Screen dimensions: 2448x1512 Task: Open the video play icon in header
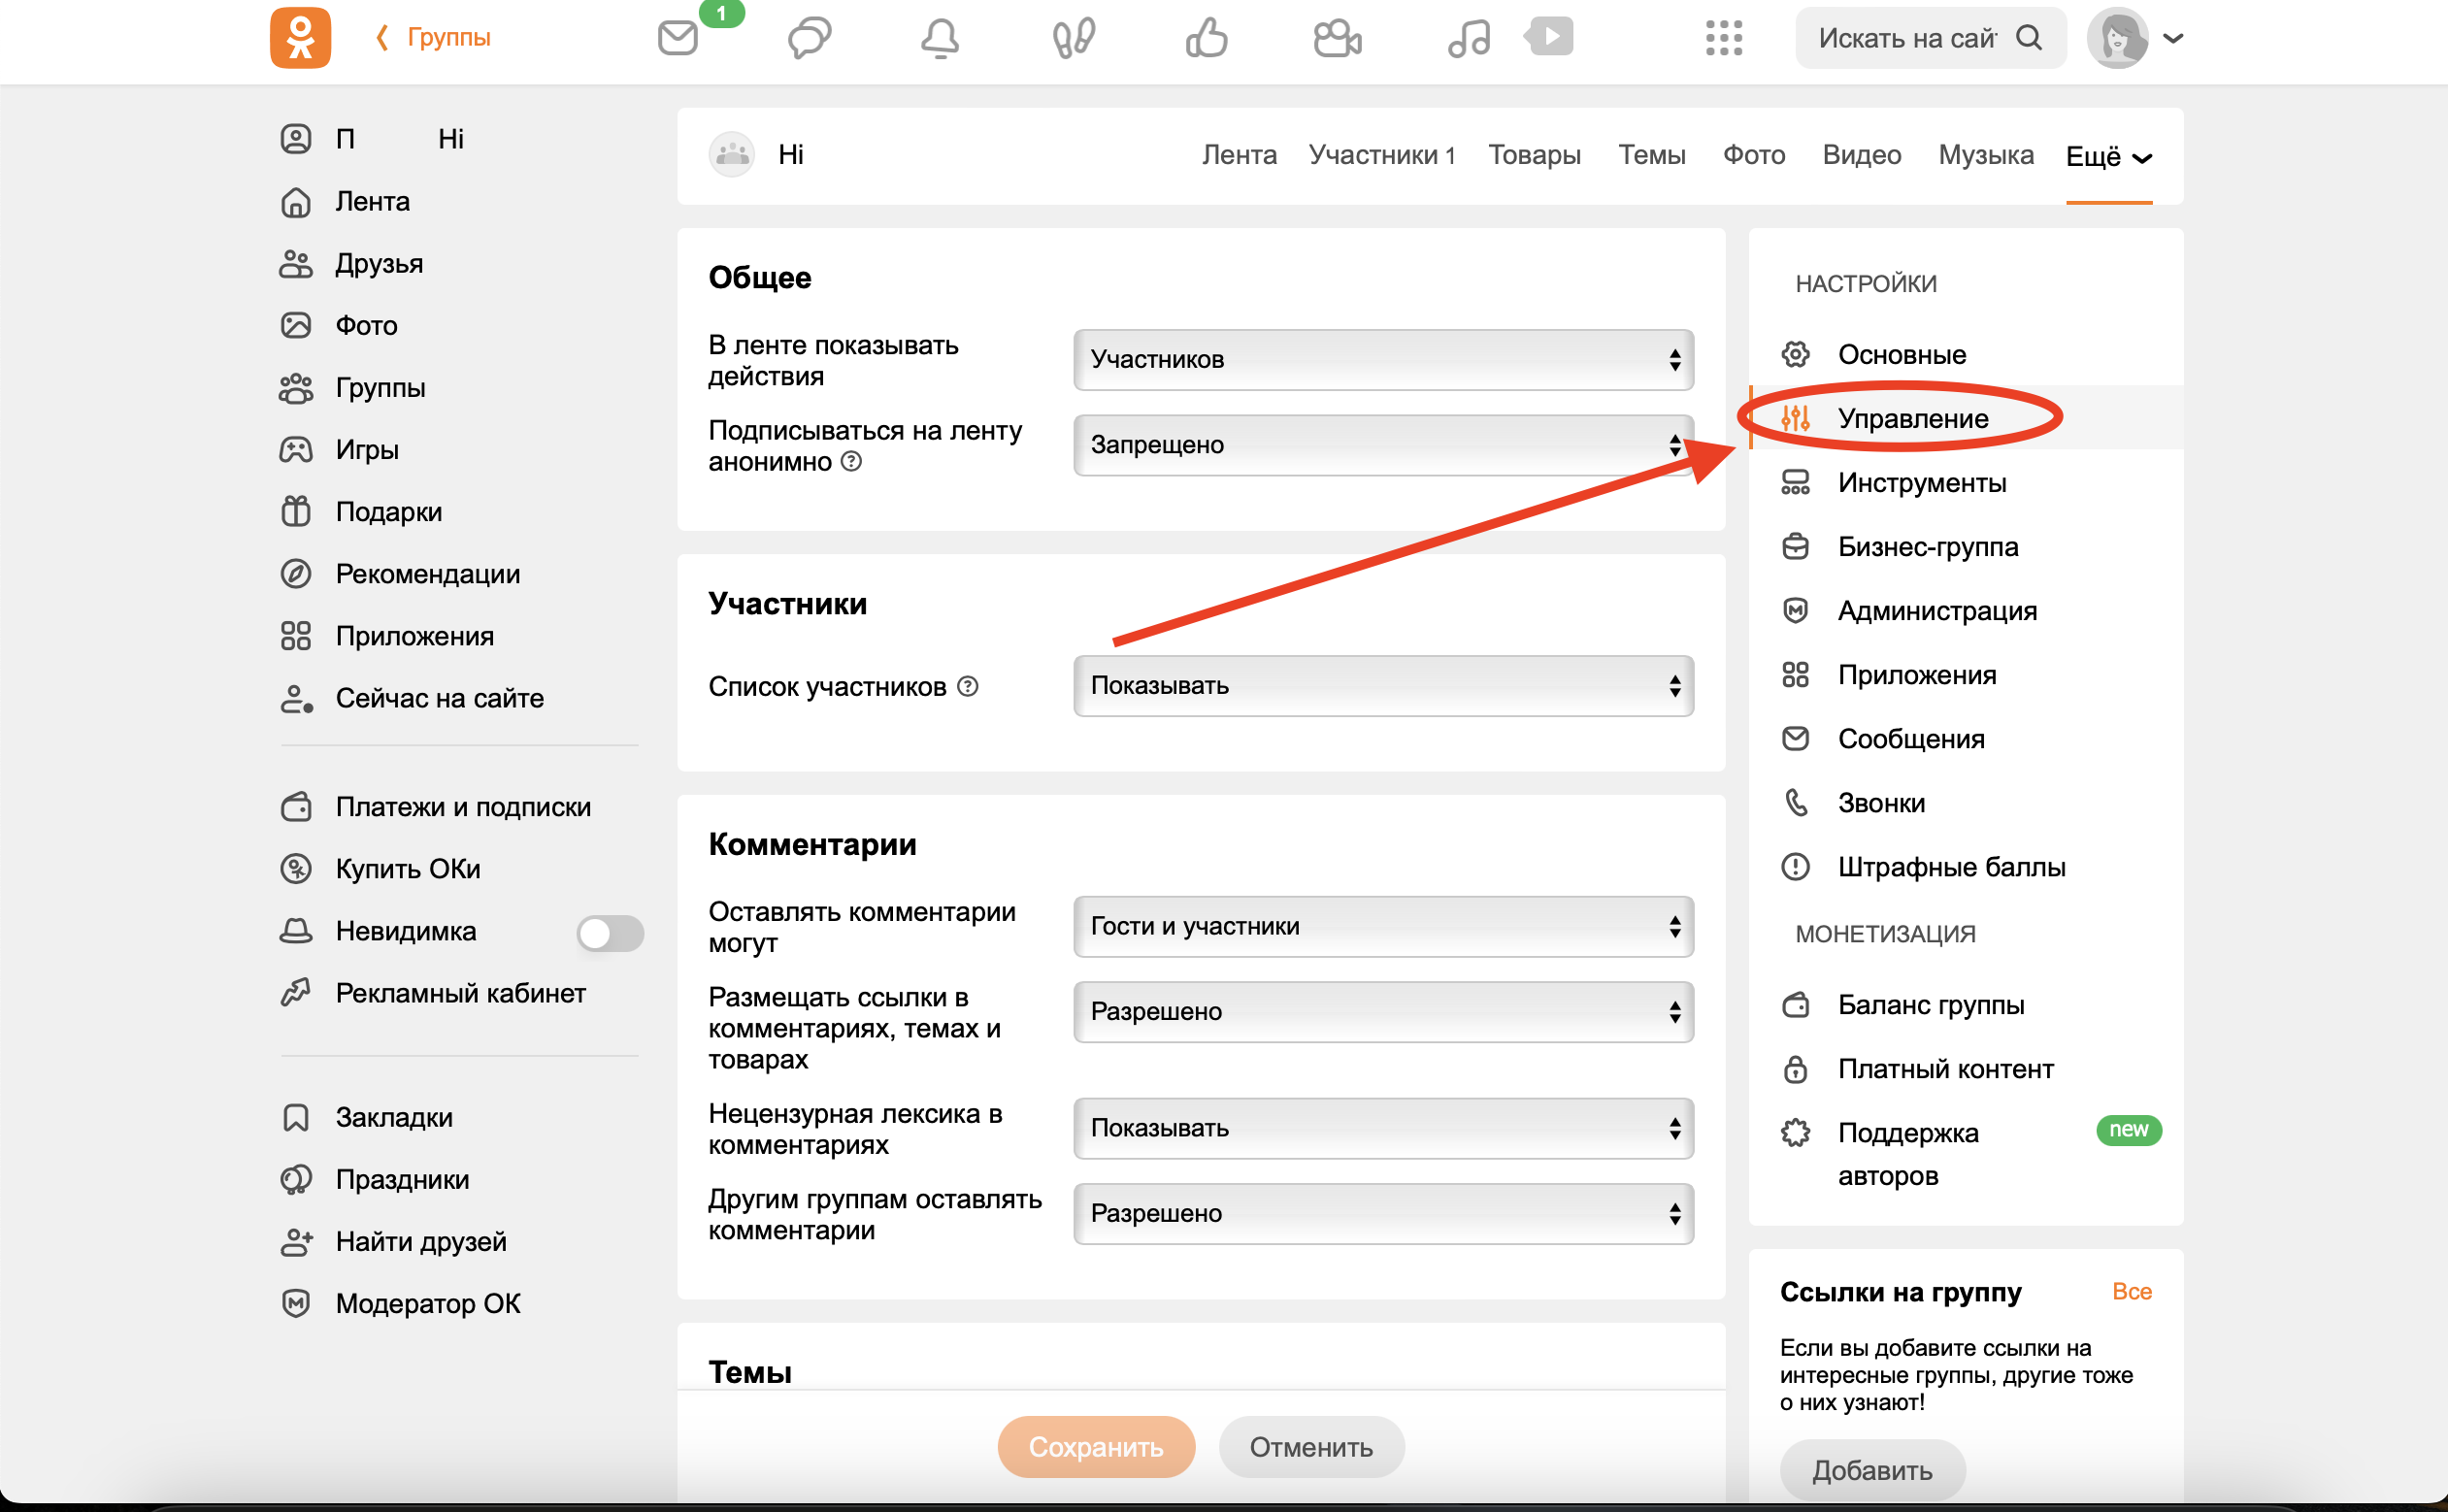(1549, 36)
